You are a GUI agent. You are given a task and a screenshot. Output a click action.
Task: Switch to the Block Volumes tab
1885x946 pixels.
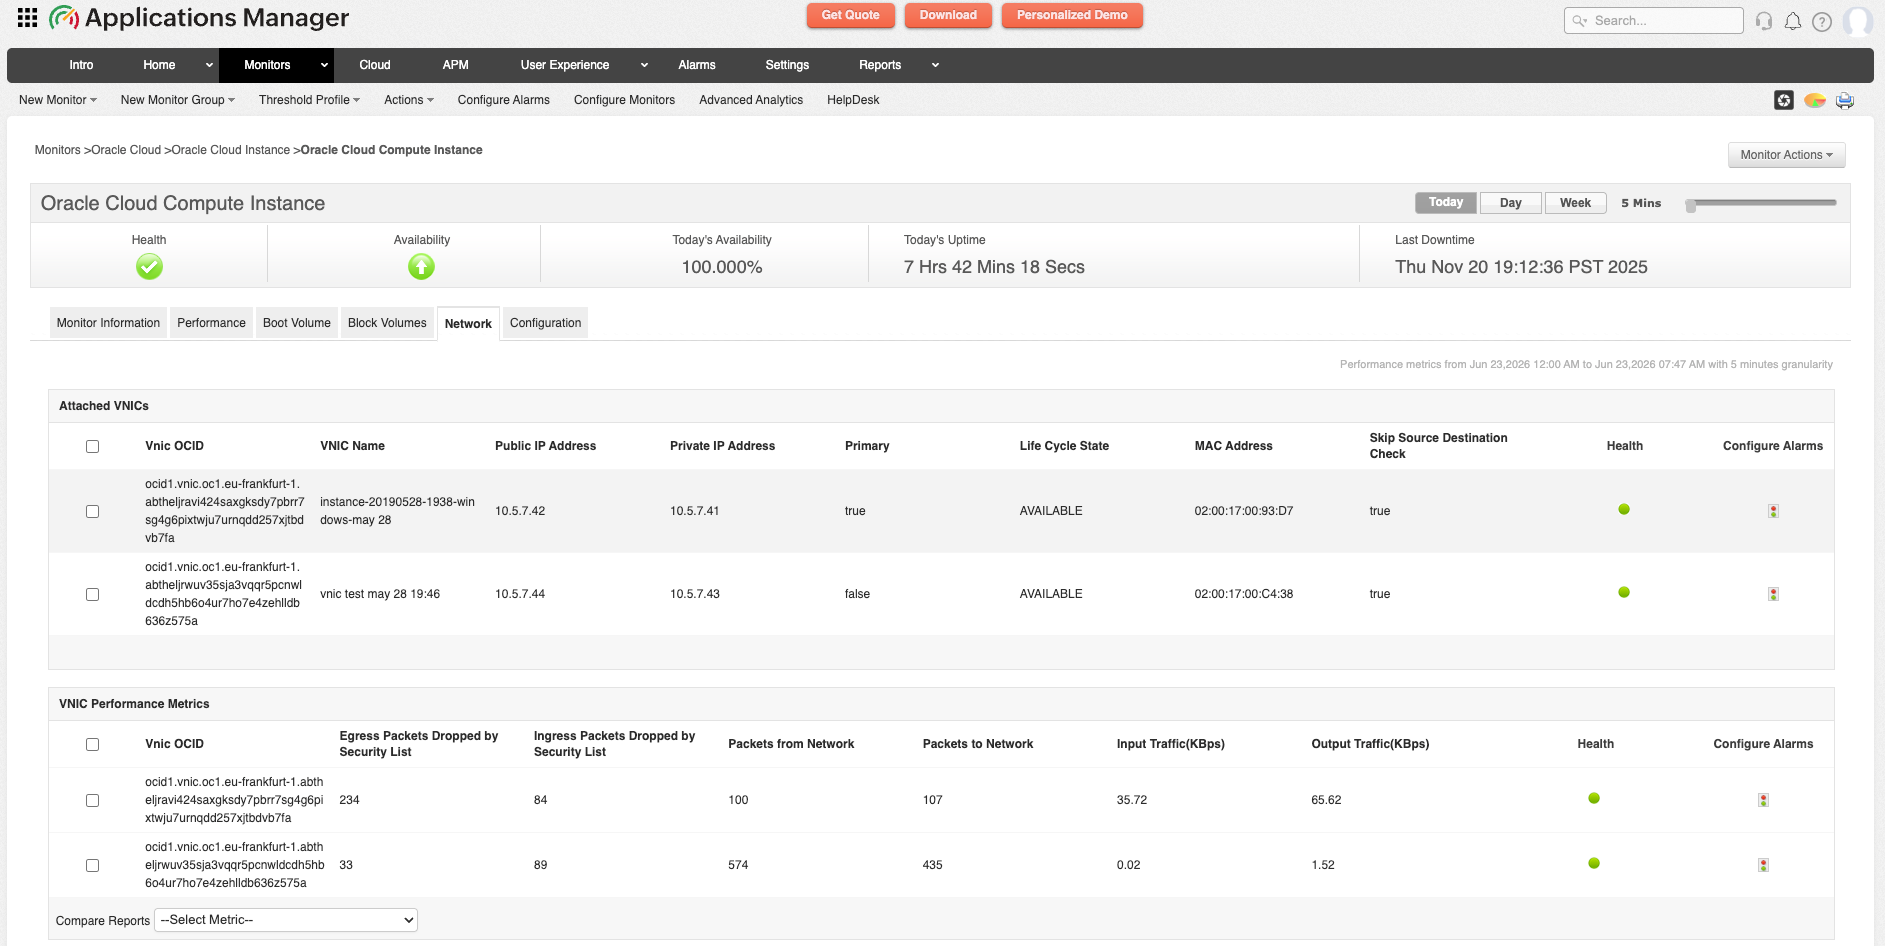coord(387,323)
